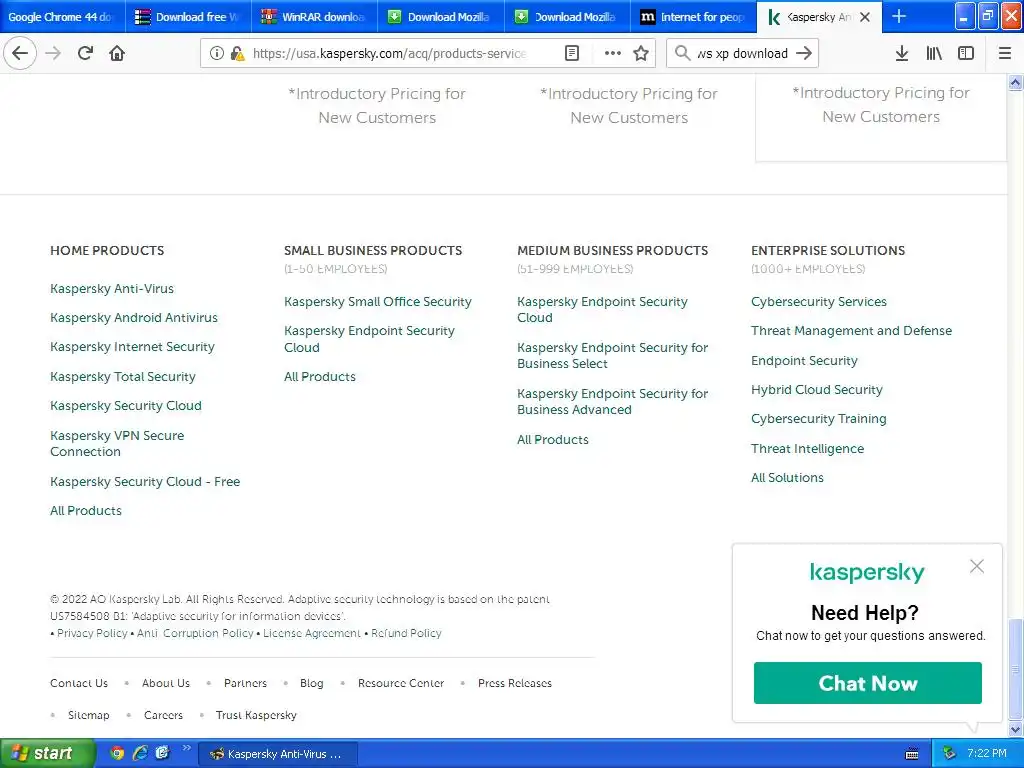1024x768 pixels.
Task: Open Resource Center footer link
Action: pyautogui.click(x=401, y=683)
